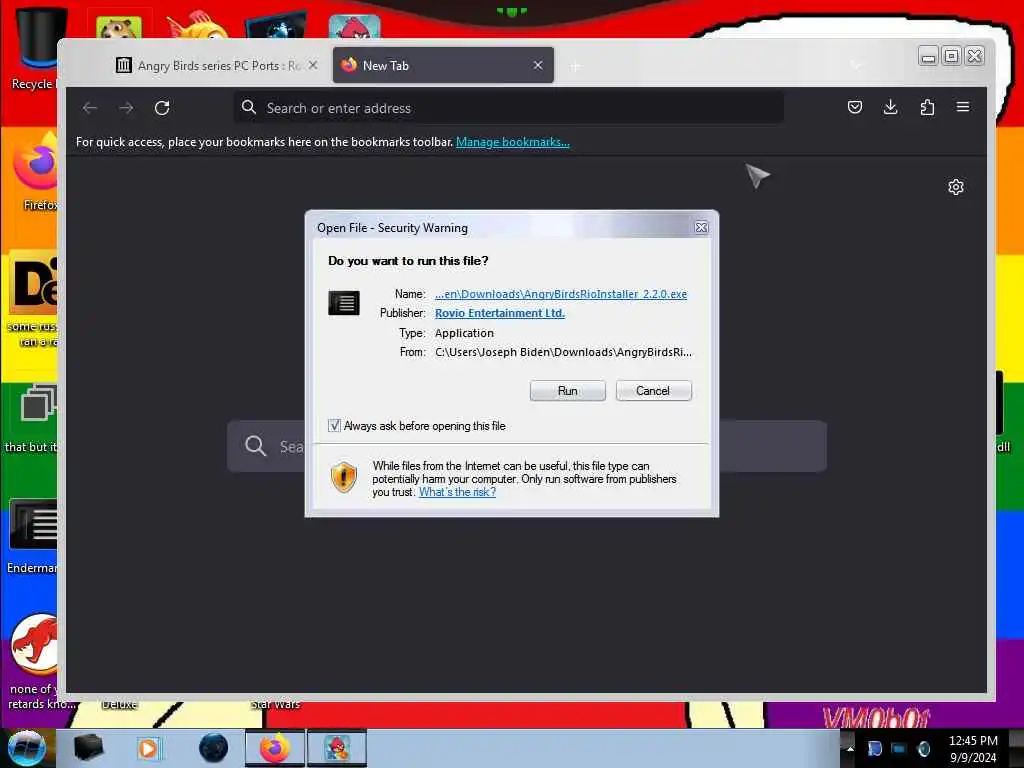Click the Angry Birds taskbar button
This screenshot has width=1024, height=768.
click(337, 748)
